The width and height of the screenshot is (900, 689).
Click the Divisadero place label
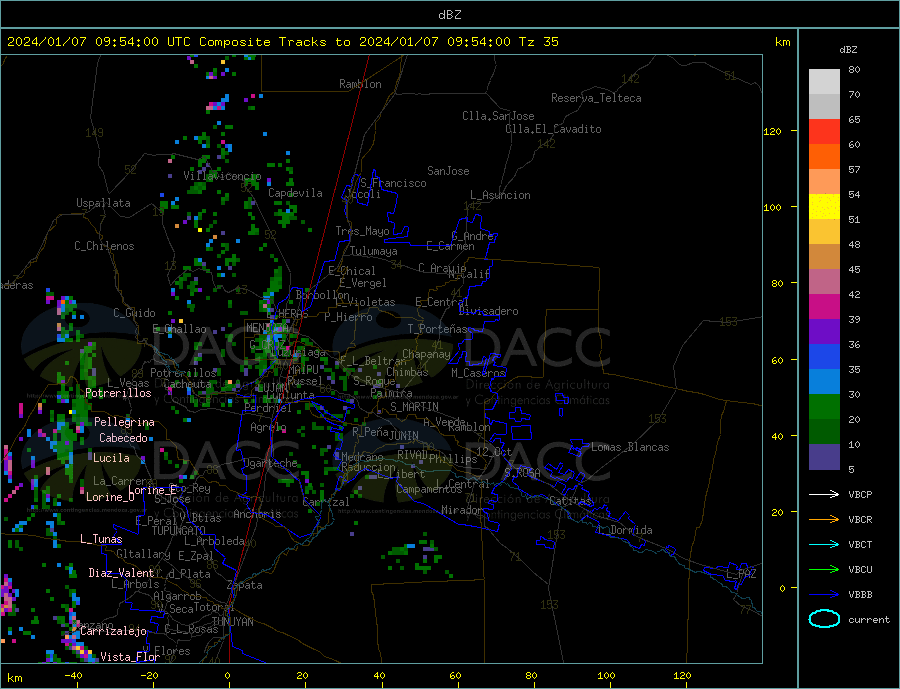[x=488, y=311]
